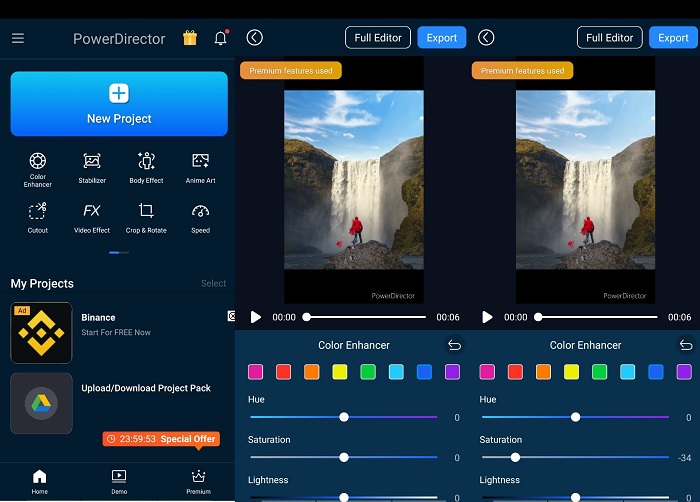Open the Anime Art tool

tap(200, 168)
